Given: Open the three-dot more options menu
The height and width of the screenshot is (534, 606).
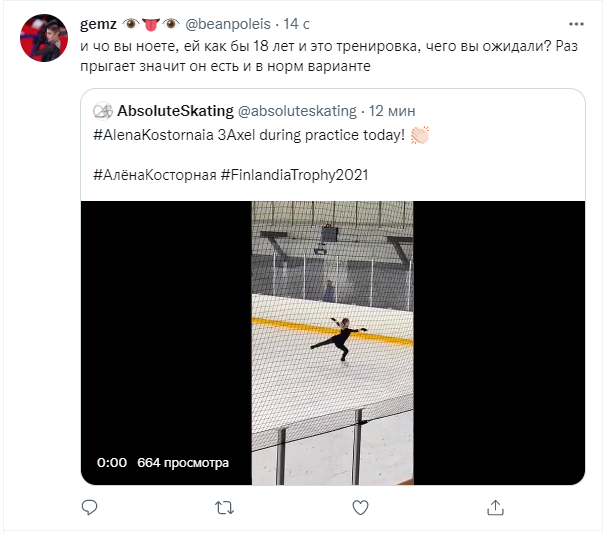Looking at the screenshot, I should click(x=578, y=24).
